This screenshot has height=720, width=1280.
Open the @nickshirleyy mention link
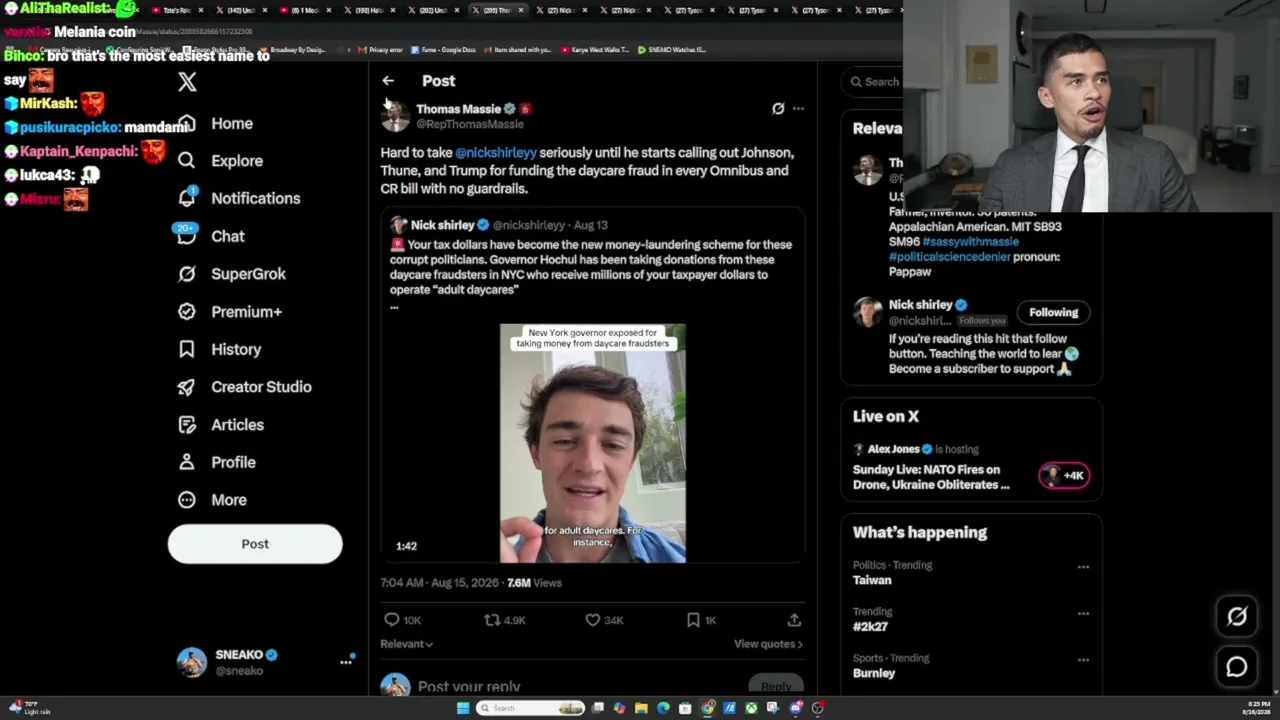coord(496,153)
